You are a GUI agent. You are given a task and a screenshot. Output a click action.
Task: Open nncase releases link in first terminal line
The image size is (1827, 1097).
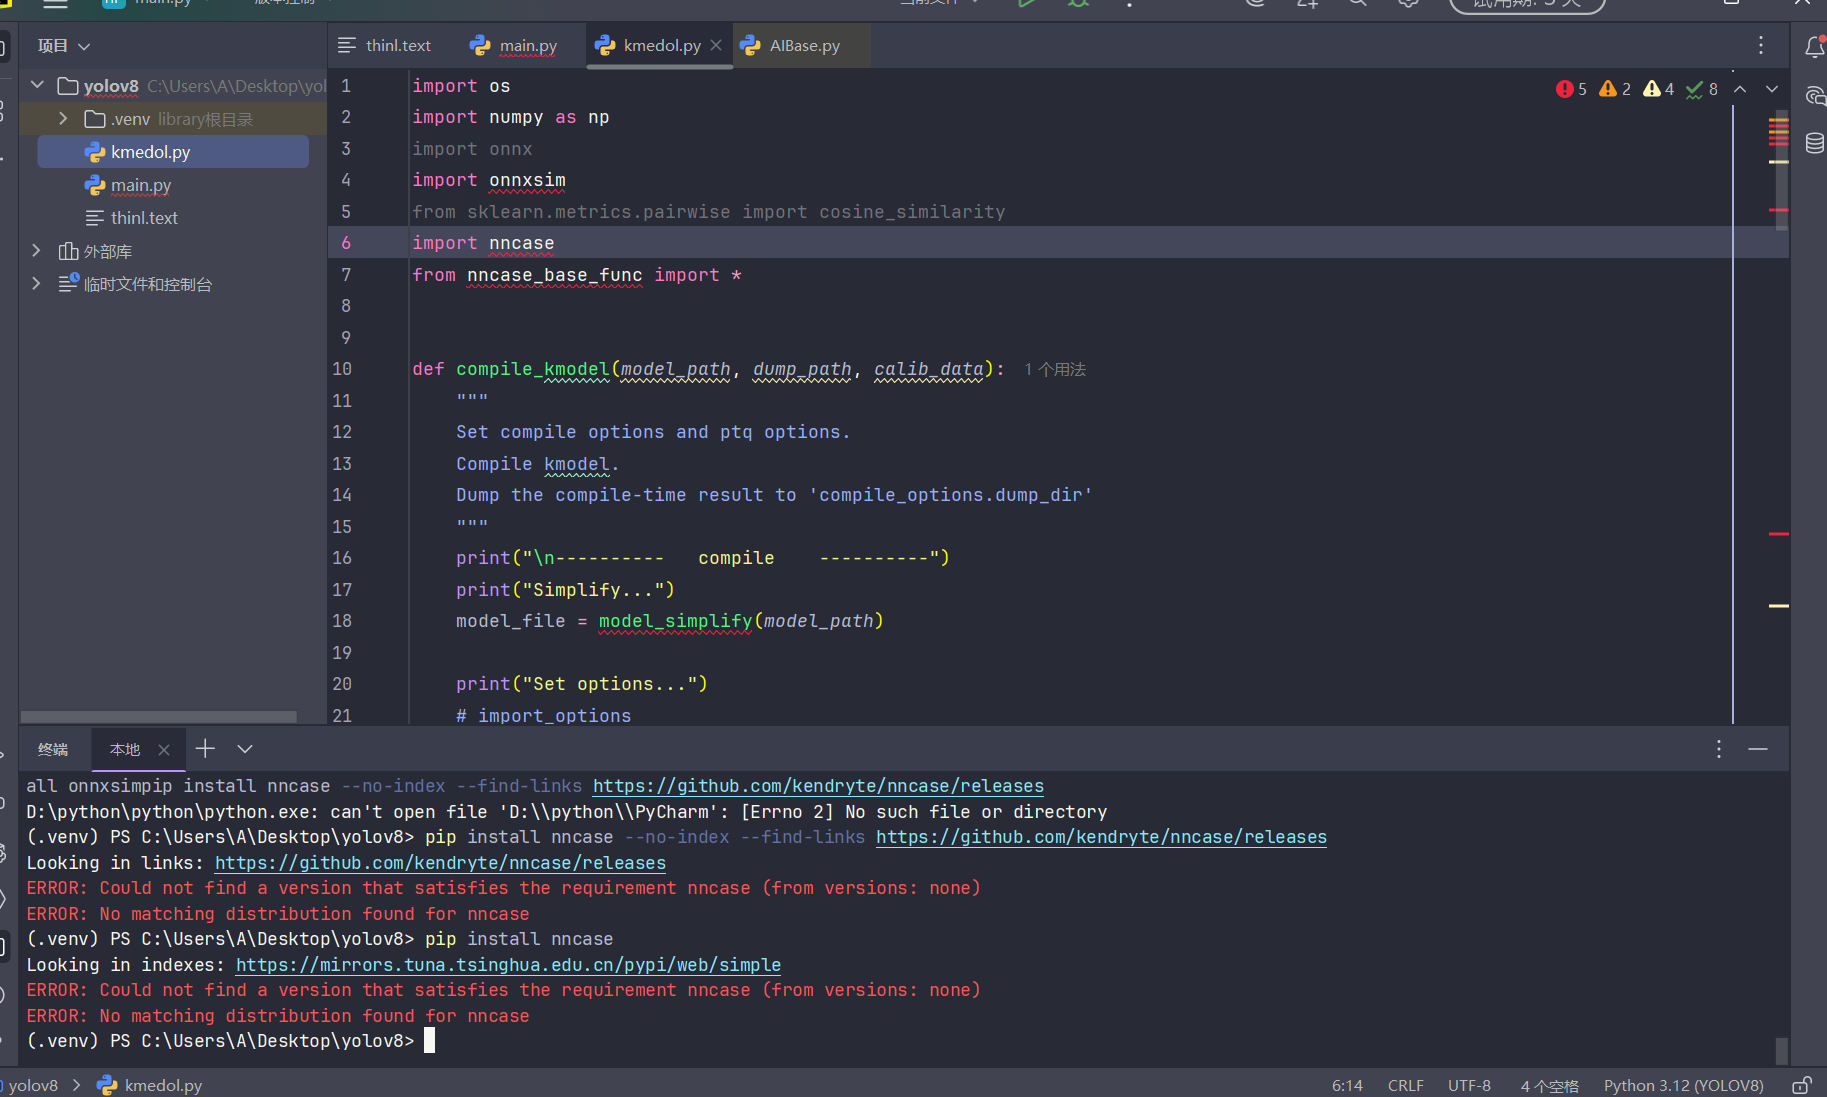point(818,786)
